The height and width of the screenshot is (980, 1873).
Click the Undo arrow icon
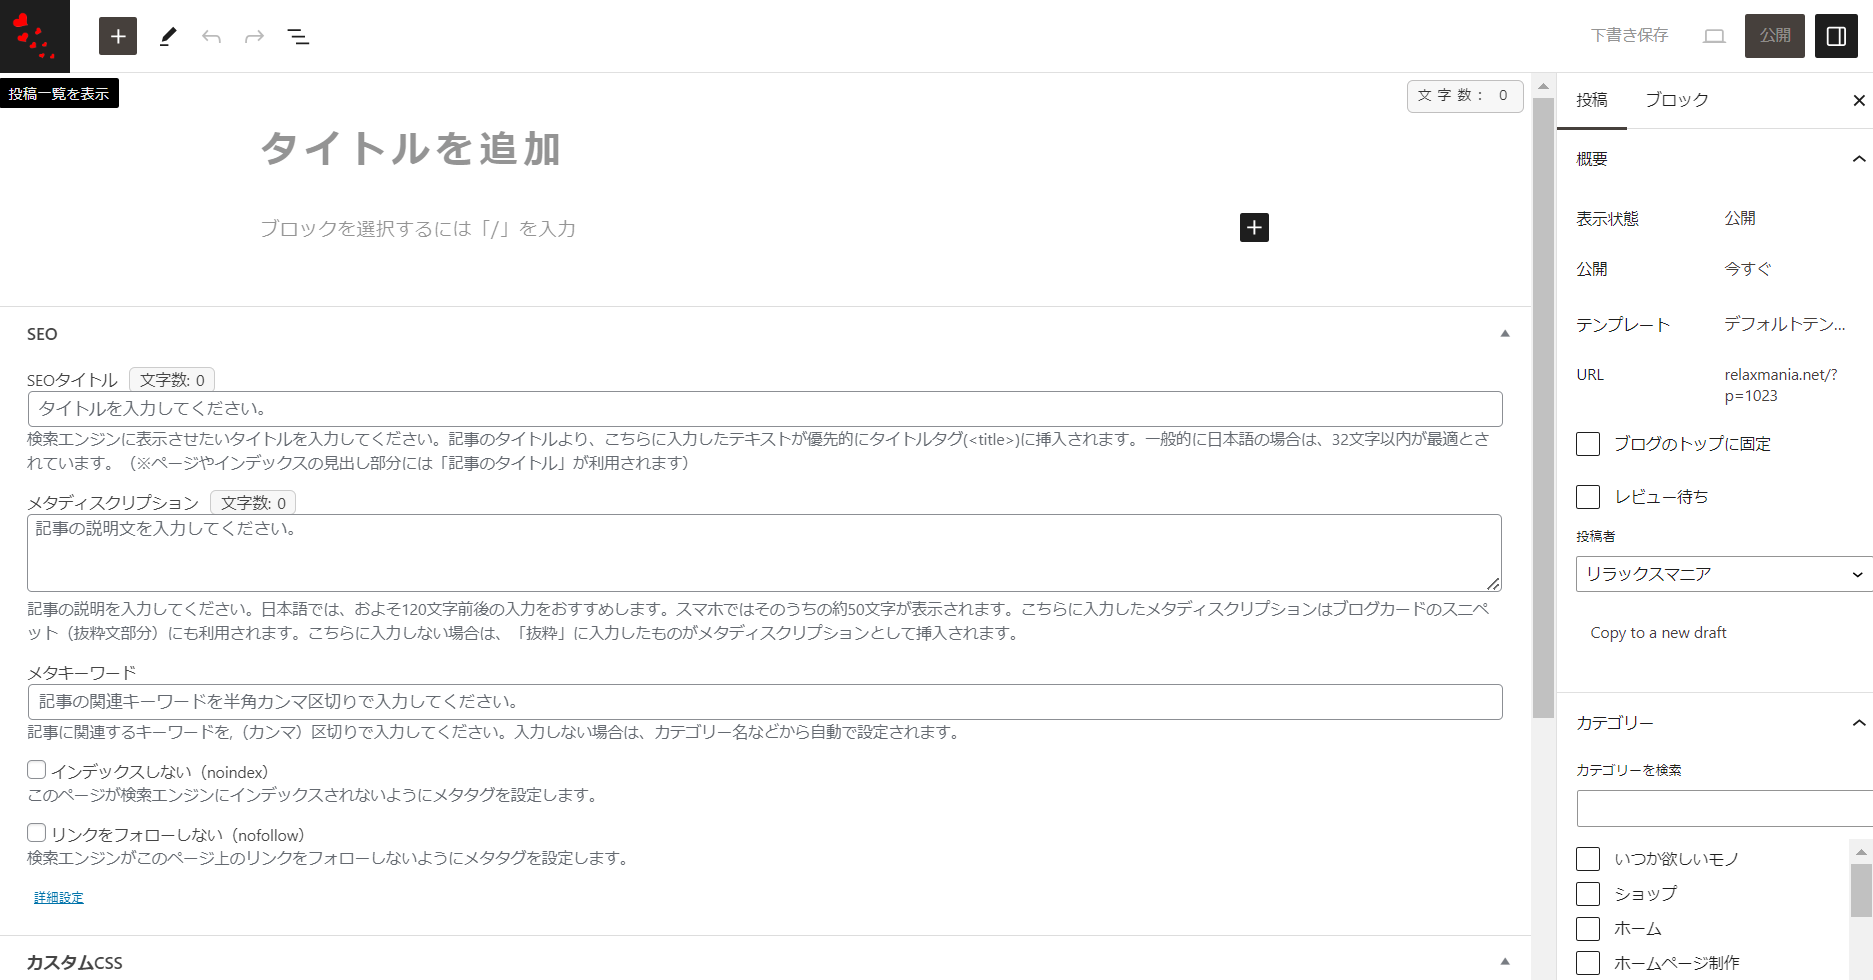211,37
